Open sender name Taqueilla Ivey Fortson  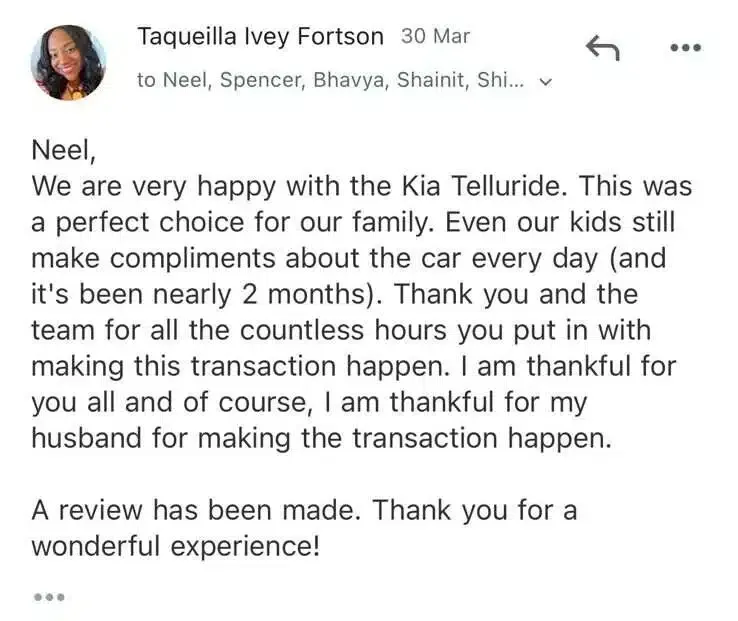260,37
